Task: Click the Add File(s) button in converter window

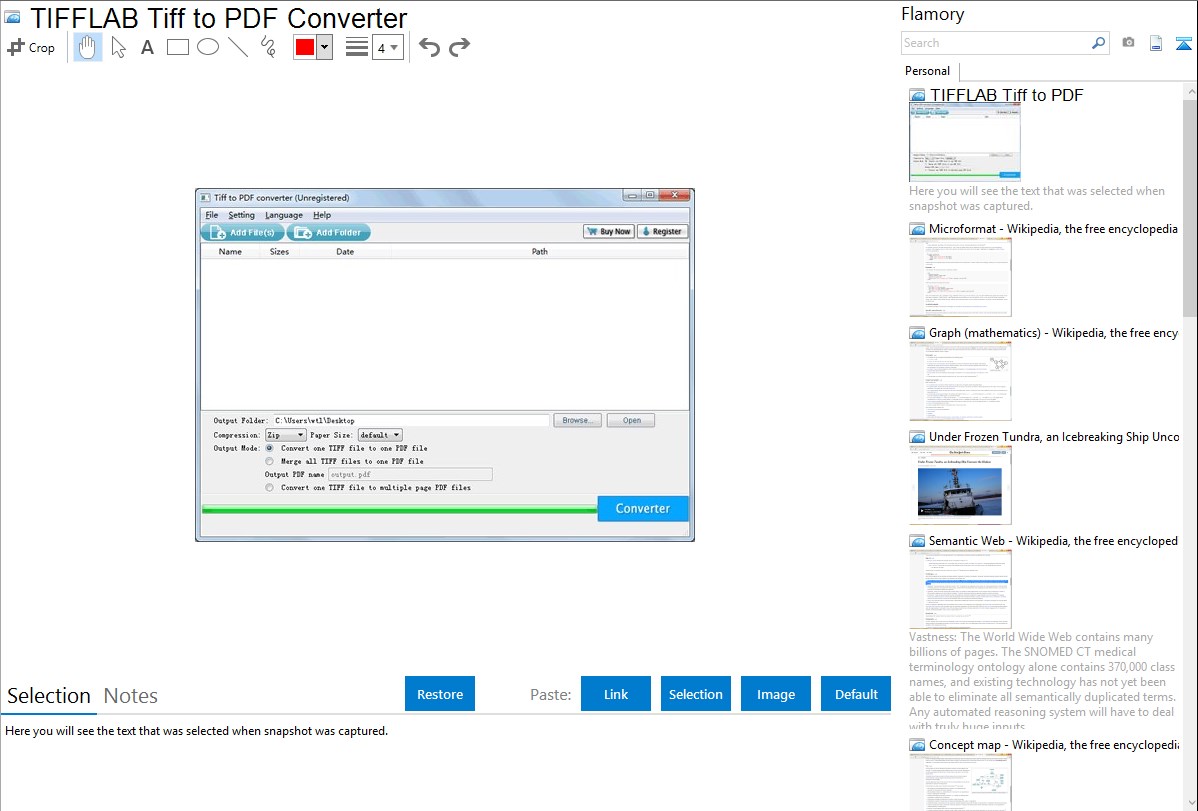Action: tap(242, 232)
